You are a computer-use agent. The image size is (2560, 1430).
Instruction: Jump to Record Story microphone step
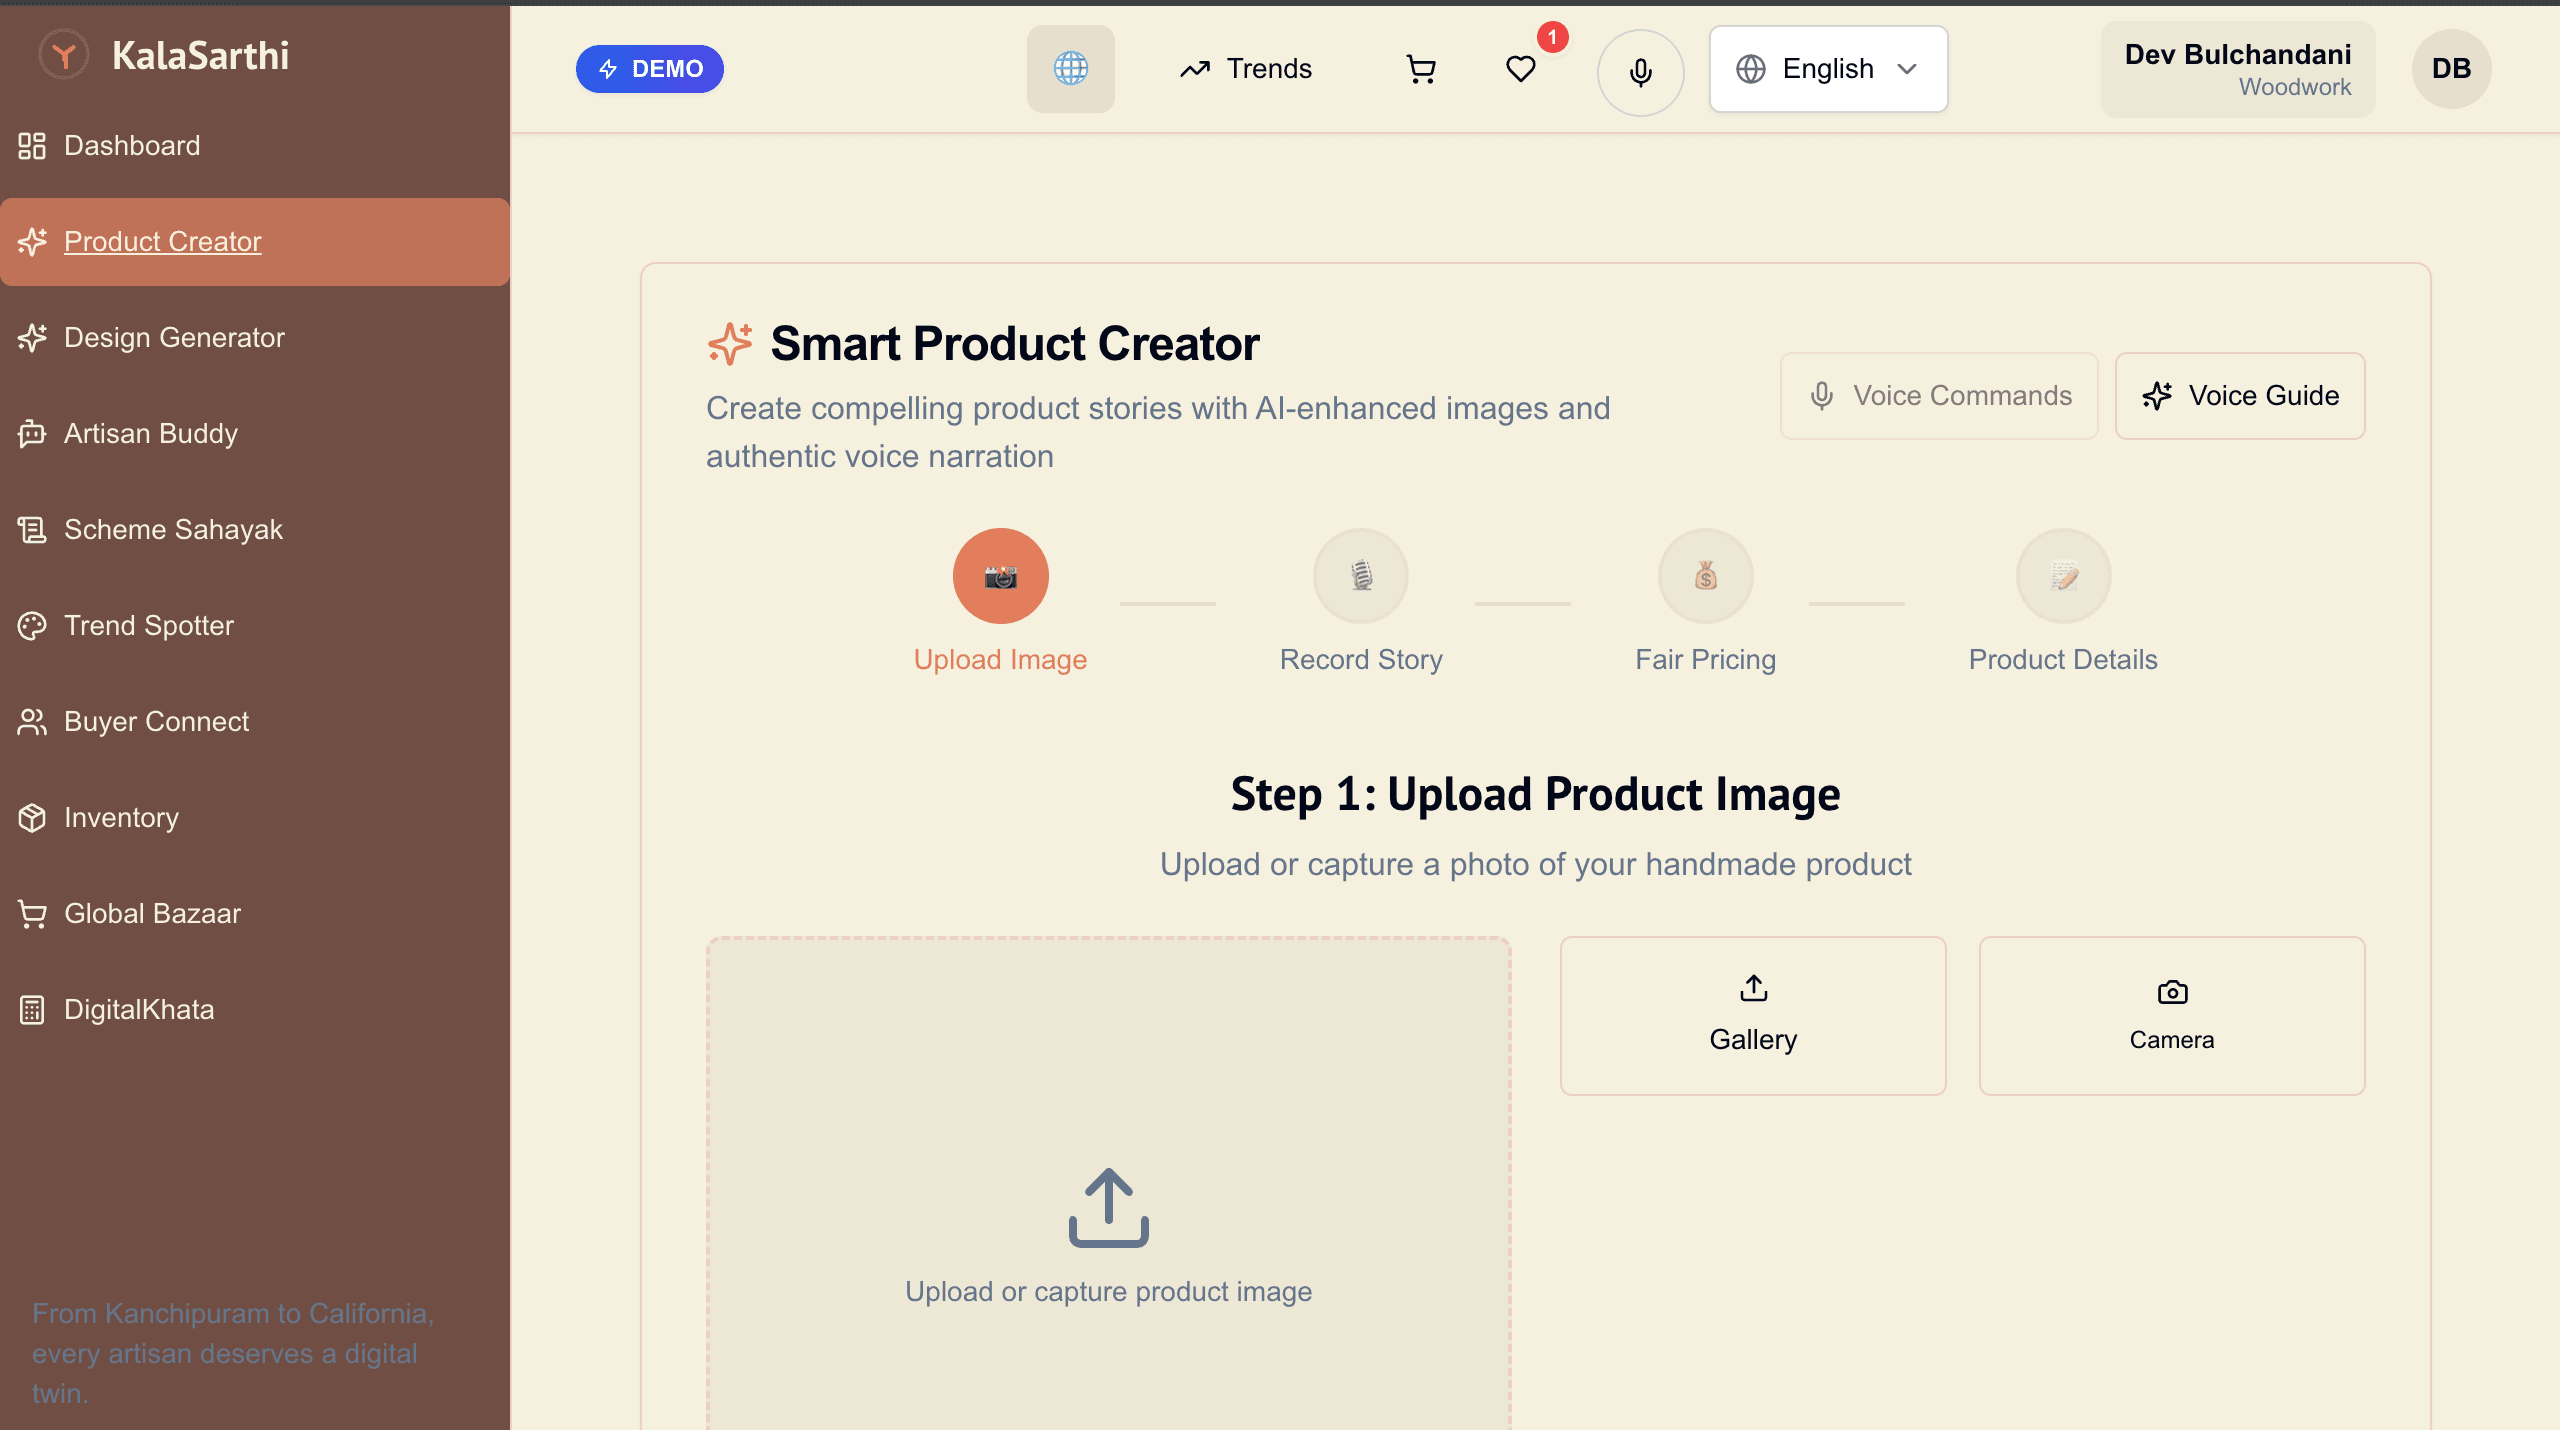tap(1361, 576)
